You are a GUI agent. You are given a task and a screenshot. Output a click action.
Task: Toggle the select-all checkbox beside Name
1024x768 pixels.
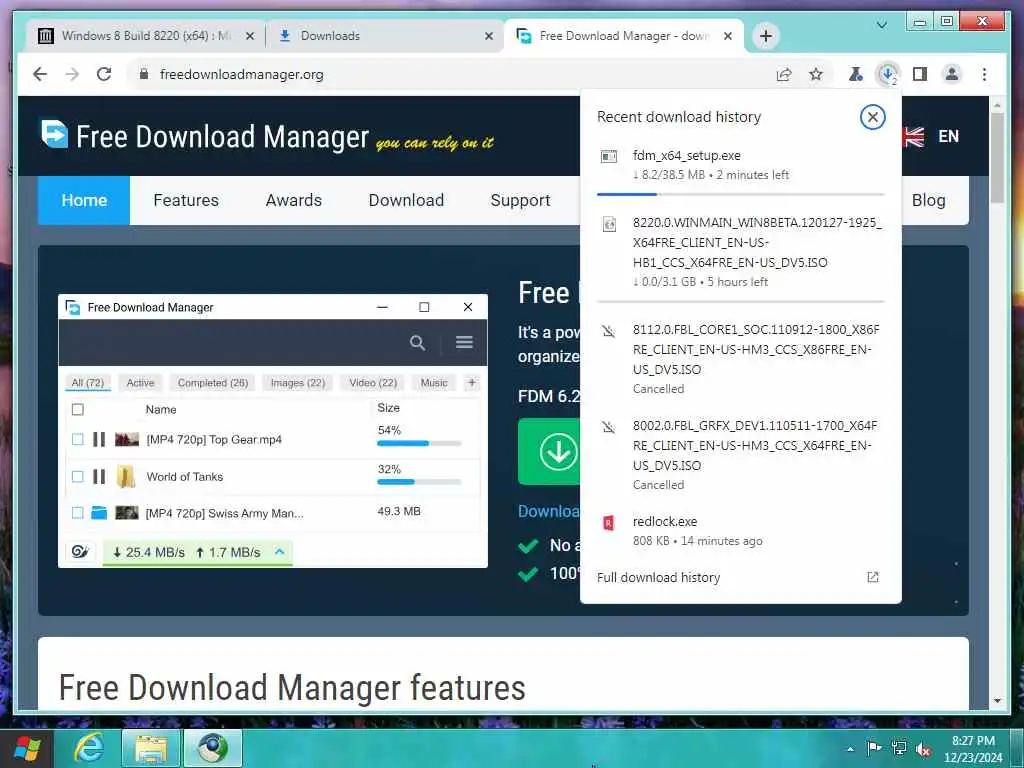pyautogui.click(x=78, y=409)
